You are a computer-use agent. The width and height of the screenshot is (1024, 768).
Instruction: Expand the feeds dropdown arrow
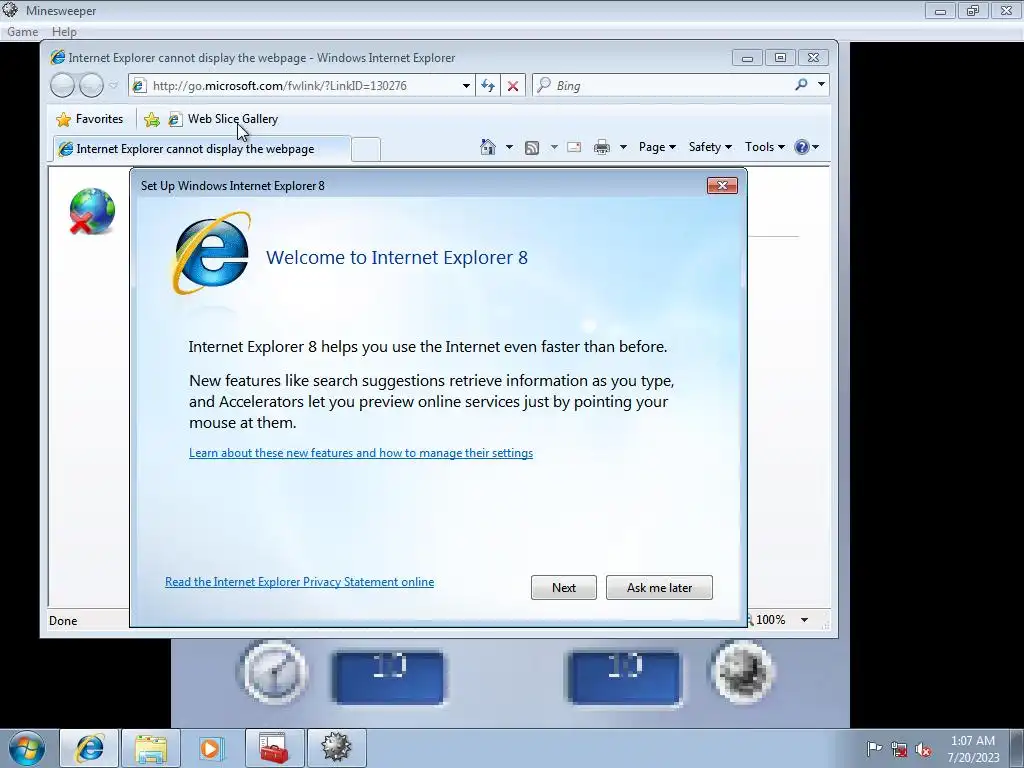tap(554, 147)
